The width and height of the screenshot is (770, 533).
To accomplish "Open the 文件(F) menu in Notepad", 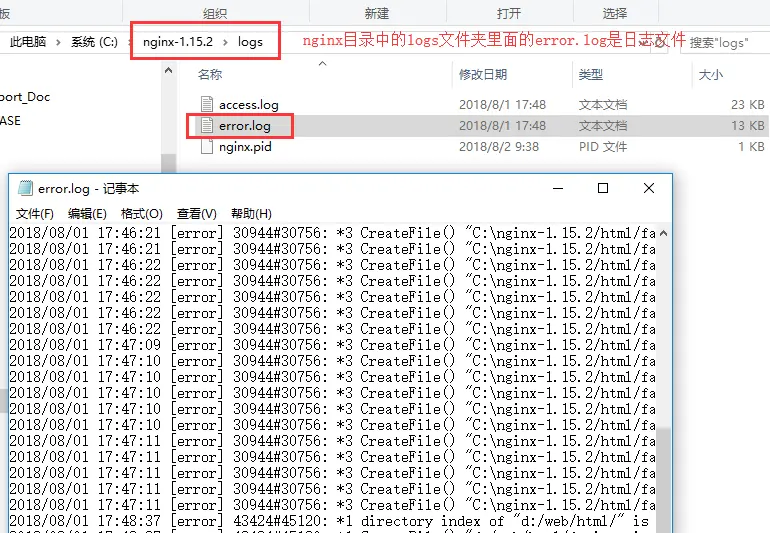I will [34, 214].
